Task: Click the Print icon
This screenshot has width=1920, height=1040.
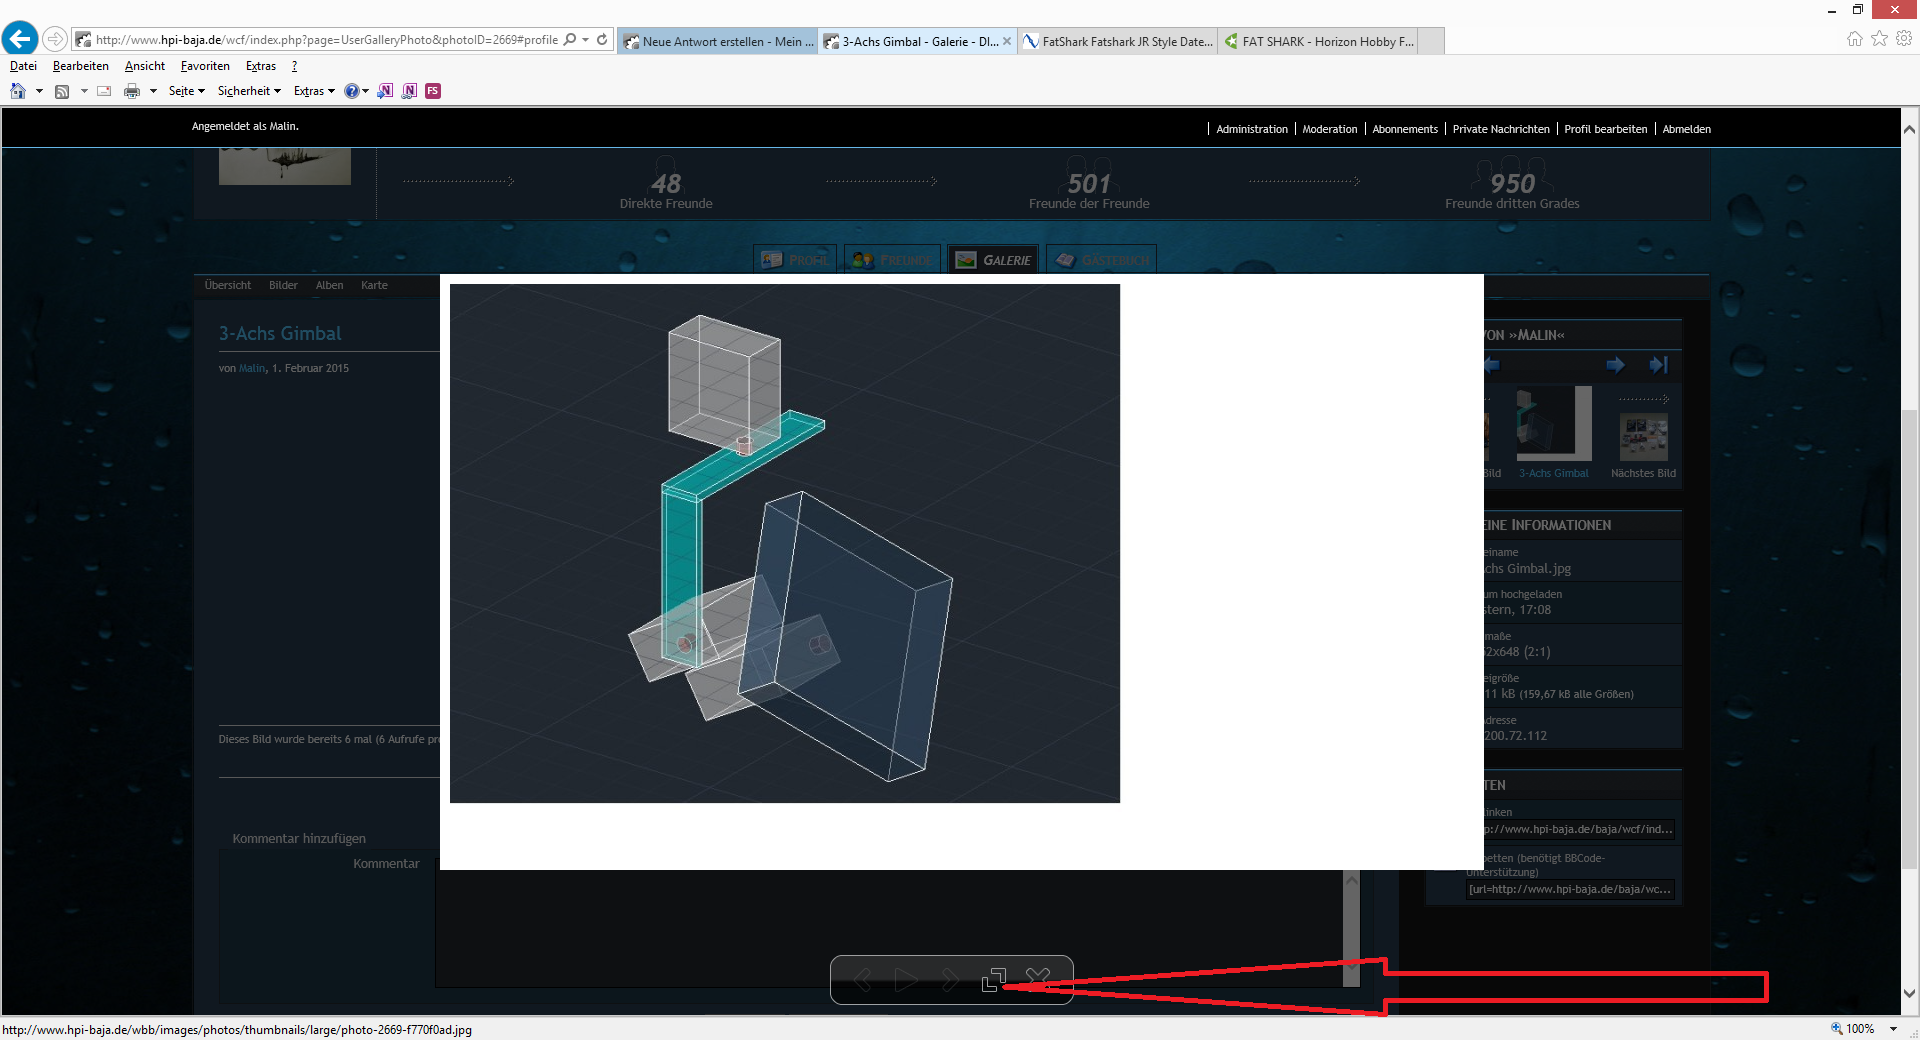Action: (x=132, y=91)
